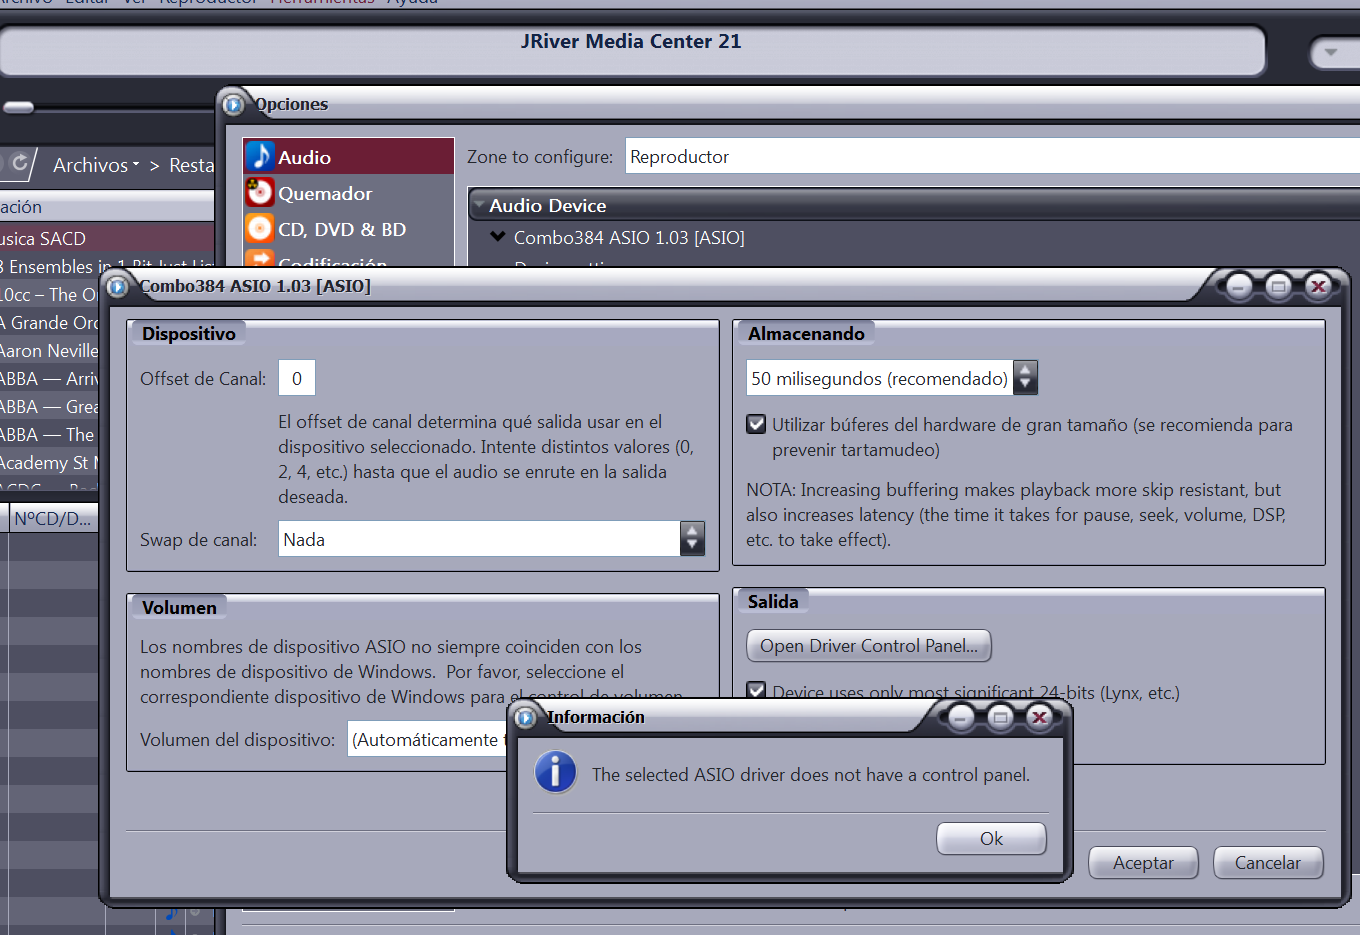This screenshot has width=1360, height=935.
Task: Click the CD, DVD & BD disc icon
Action: [260, 229]
